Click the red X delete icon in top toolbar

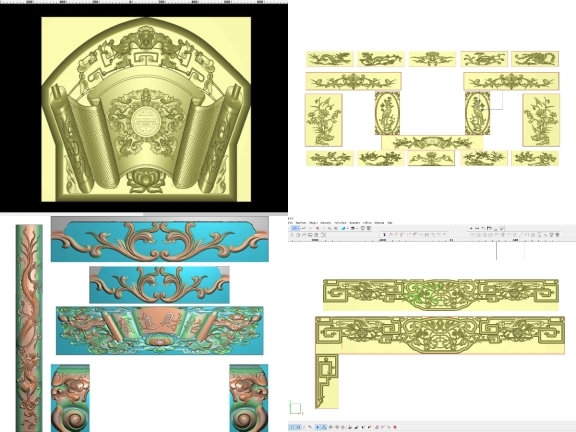[x=318, y=228]
